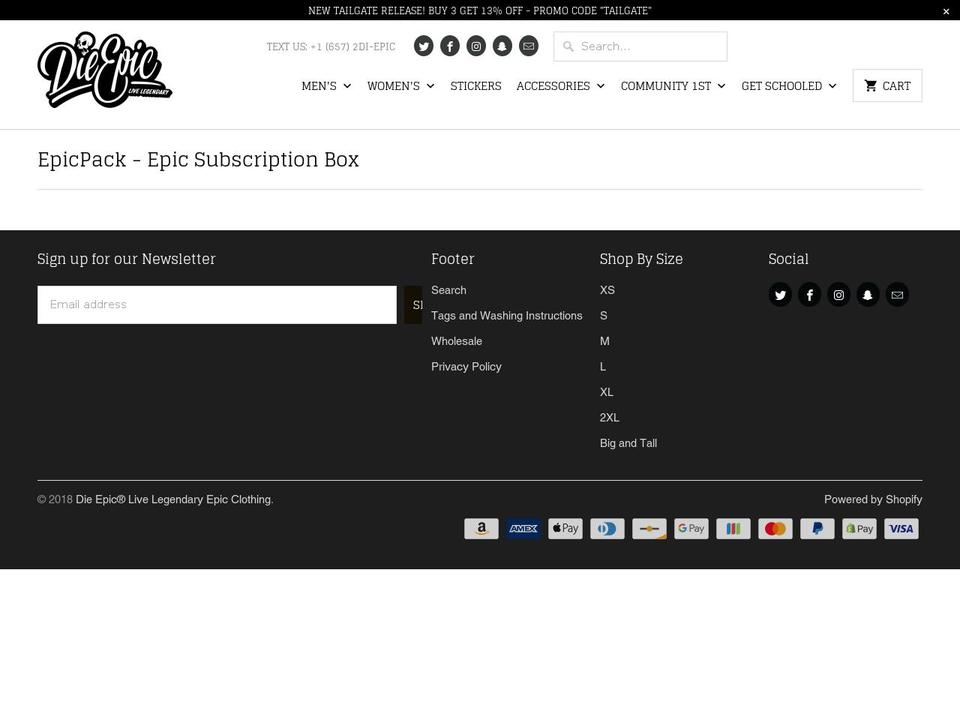The width and height of the screenshot is (960, 720).
Task: Select the M size link
Action: [x=604, y=342]
